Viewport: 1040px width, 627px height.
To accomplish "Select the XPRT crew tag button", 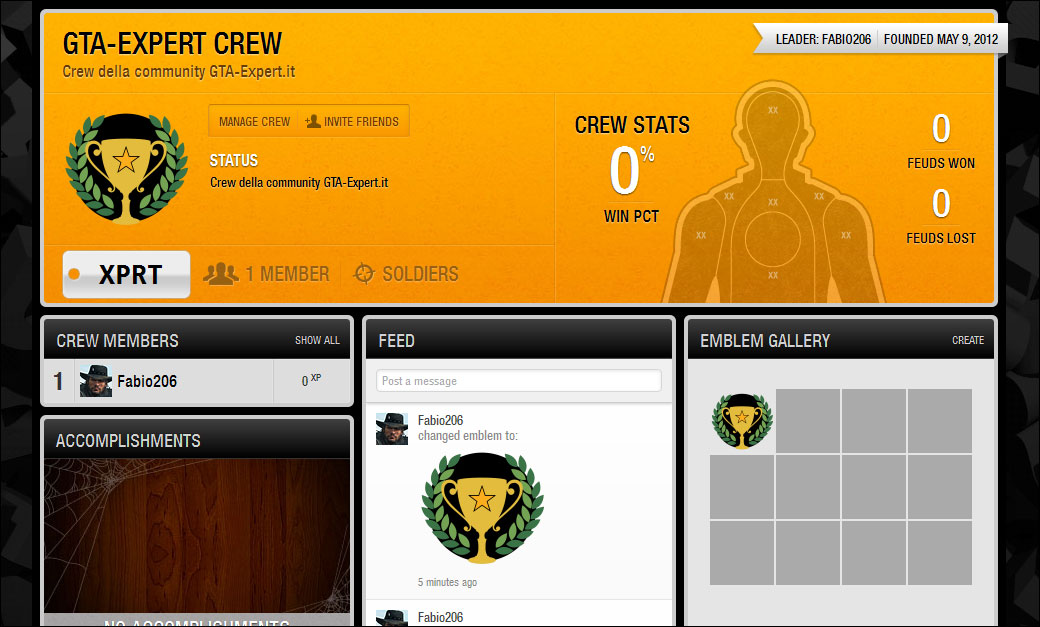I will click(x=127, y=274).
